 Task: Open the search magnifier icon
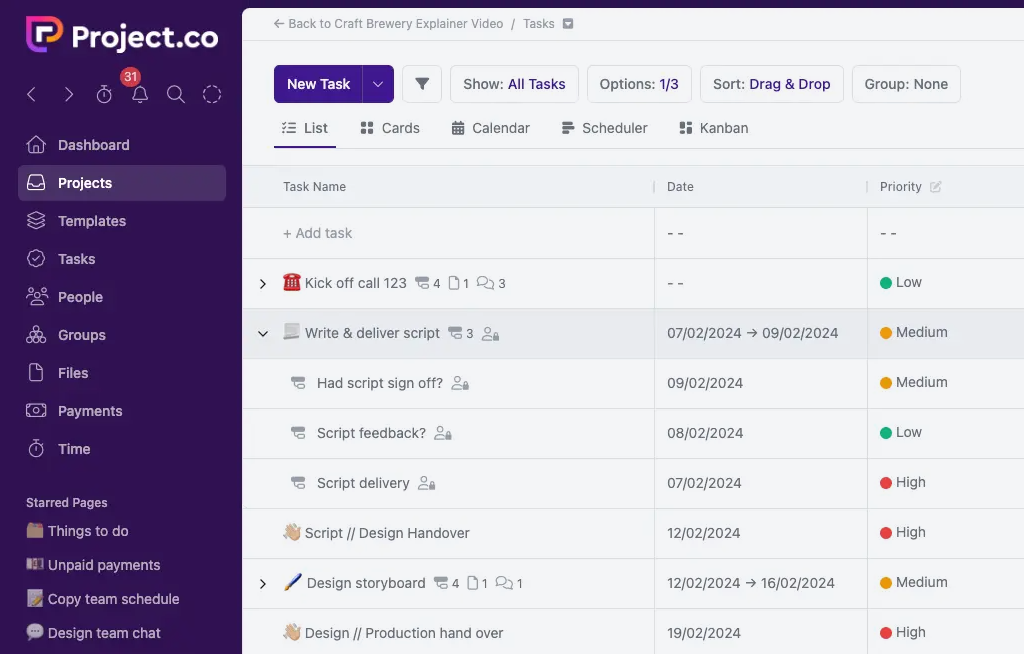[x=175, y=95]
